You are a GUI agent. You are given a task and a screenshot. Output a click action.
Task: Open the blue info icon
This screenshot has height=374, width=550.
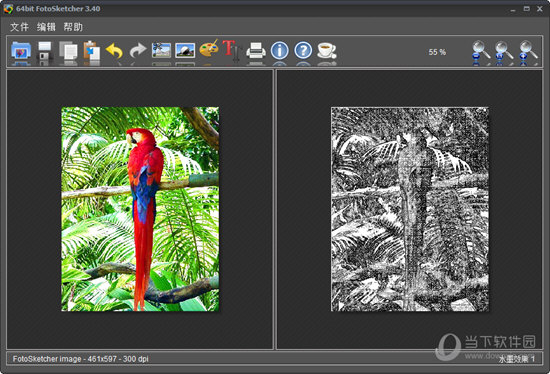[280, 50]
